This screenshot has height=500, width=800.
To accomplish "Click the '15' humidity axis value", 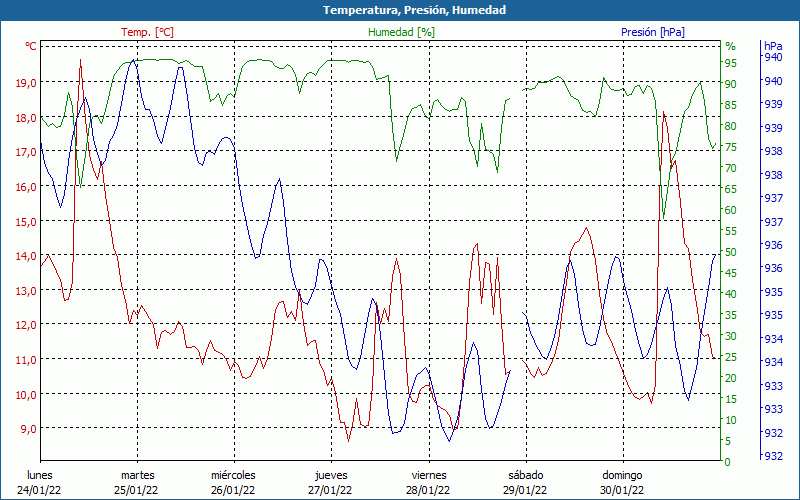I will click(x=731, y=399).
